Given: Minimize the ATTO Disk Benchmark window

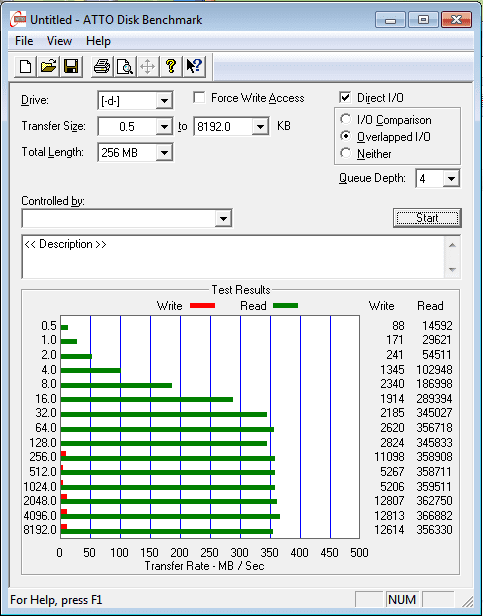Looking at the screenshot, I should click(x=390, y=19).
